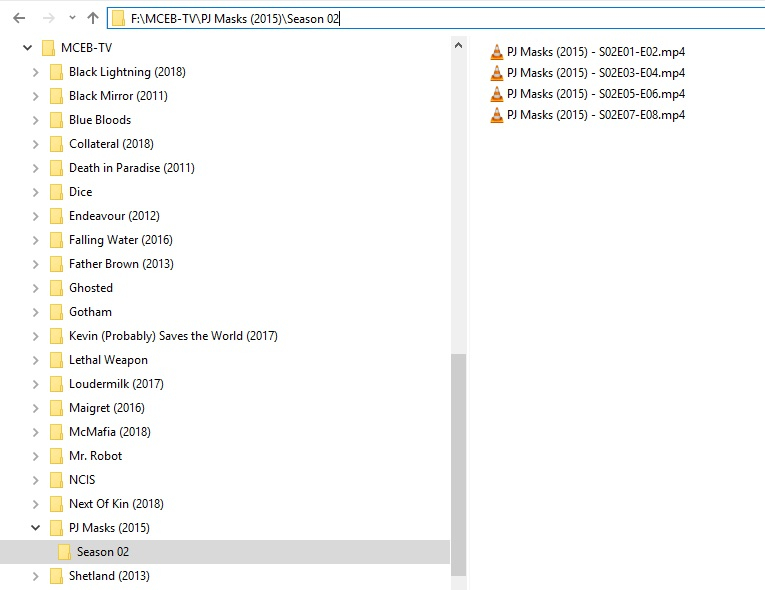Viewport: 765px width, 590px height.
Task: Click the Dice folder icon
Action: 57,192
